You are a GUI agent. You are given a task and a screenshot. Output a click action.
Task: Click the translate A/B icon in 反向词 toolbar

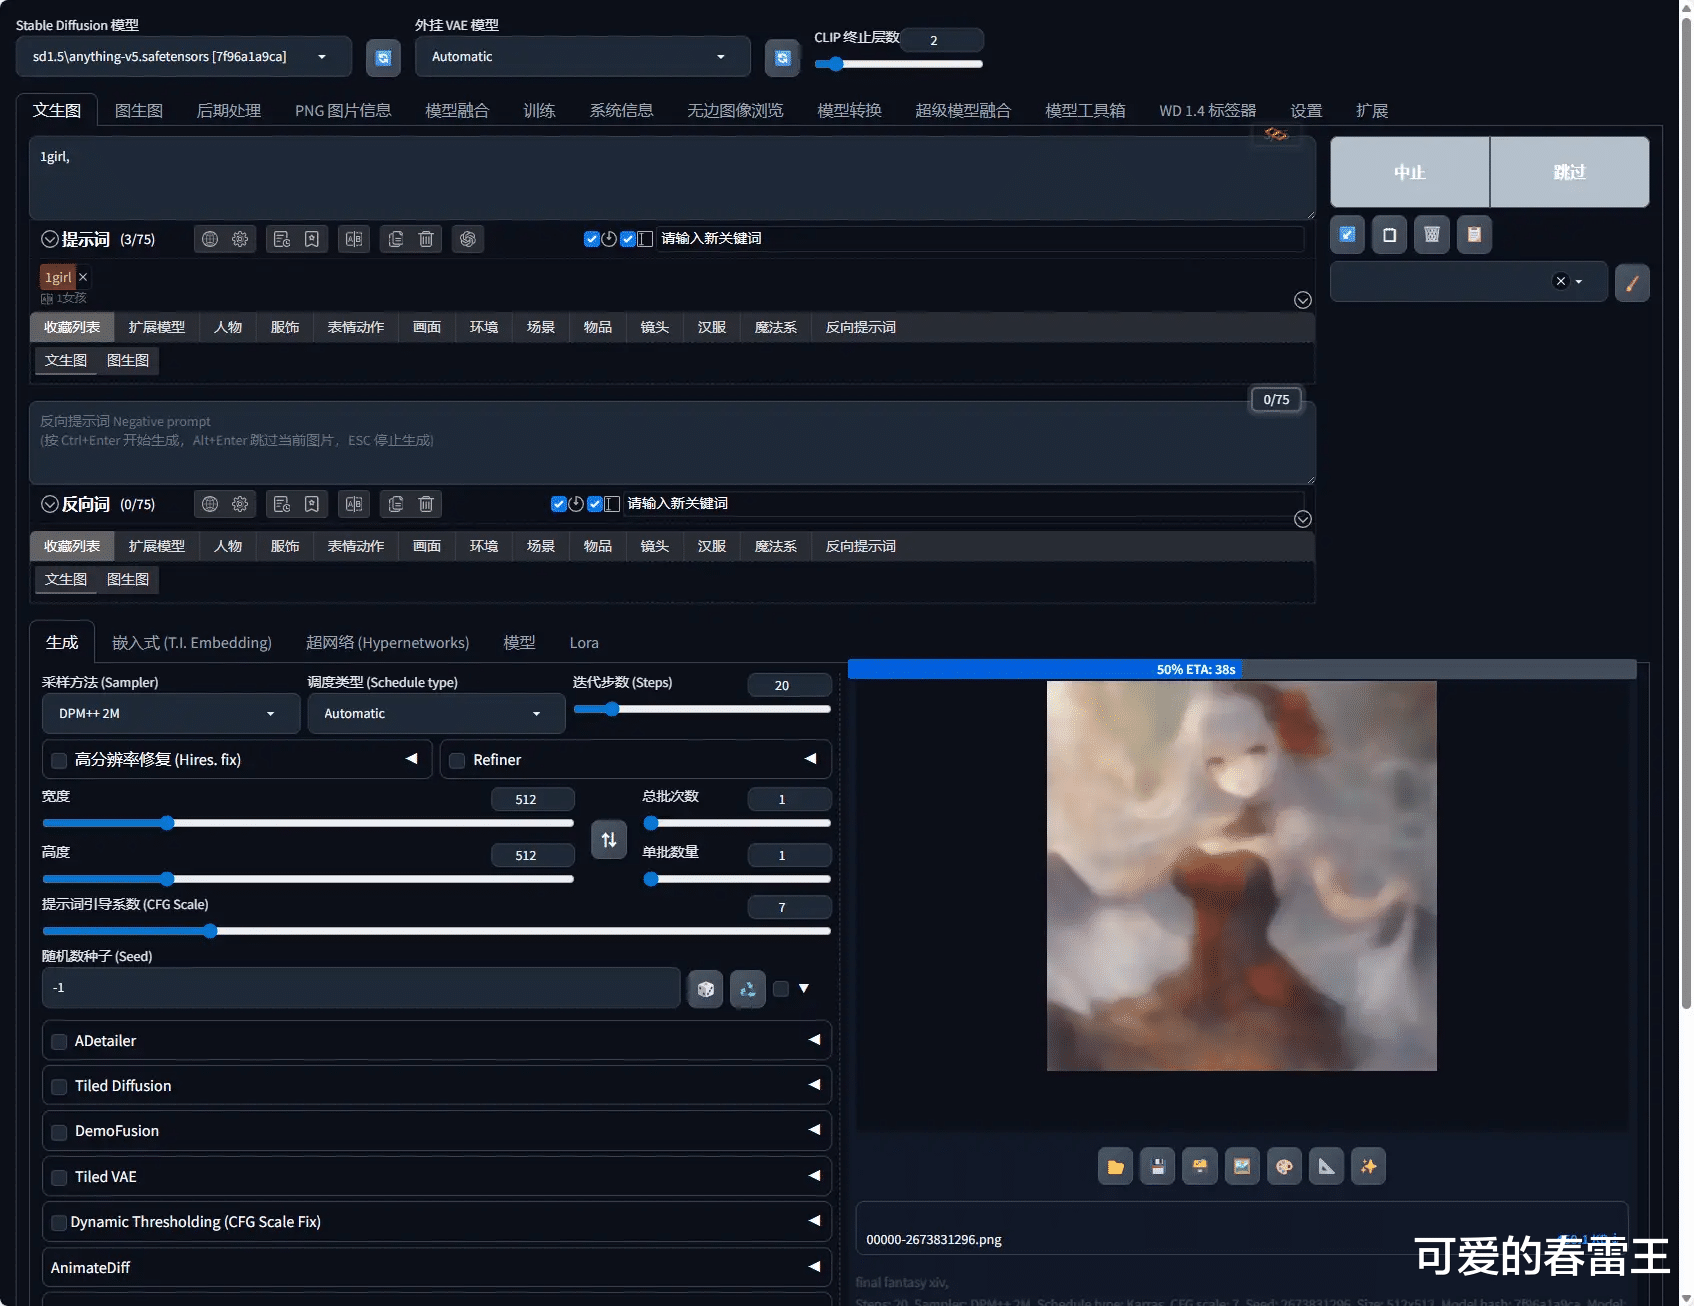coord(354,504)
